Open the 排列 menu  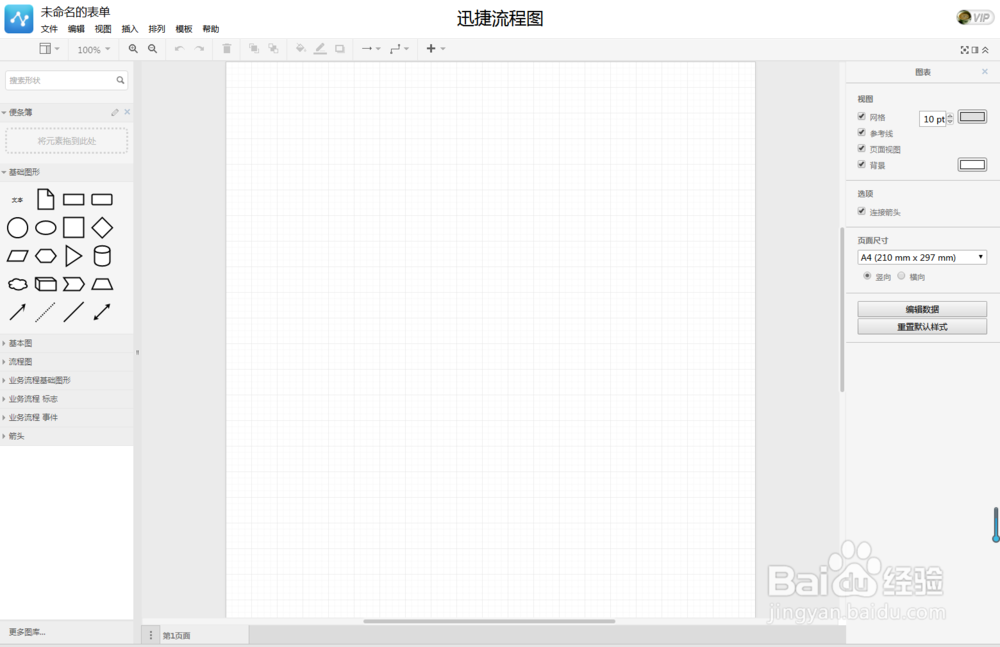[156, 29]
